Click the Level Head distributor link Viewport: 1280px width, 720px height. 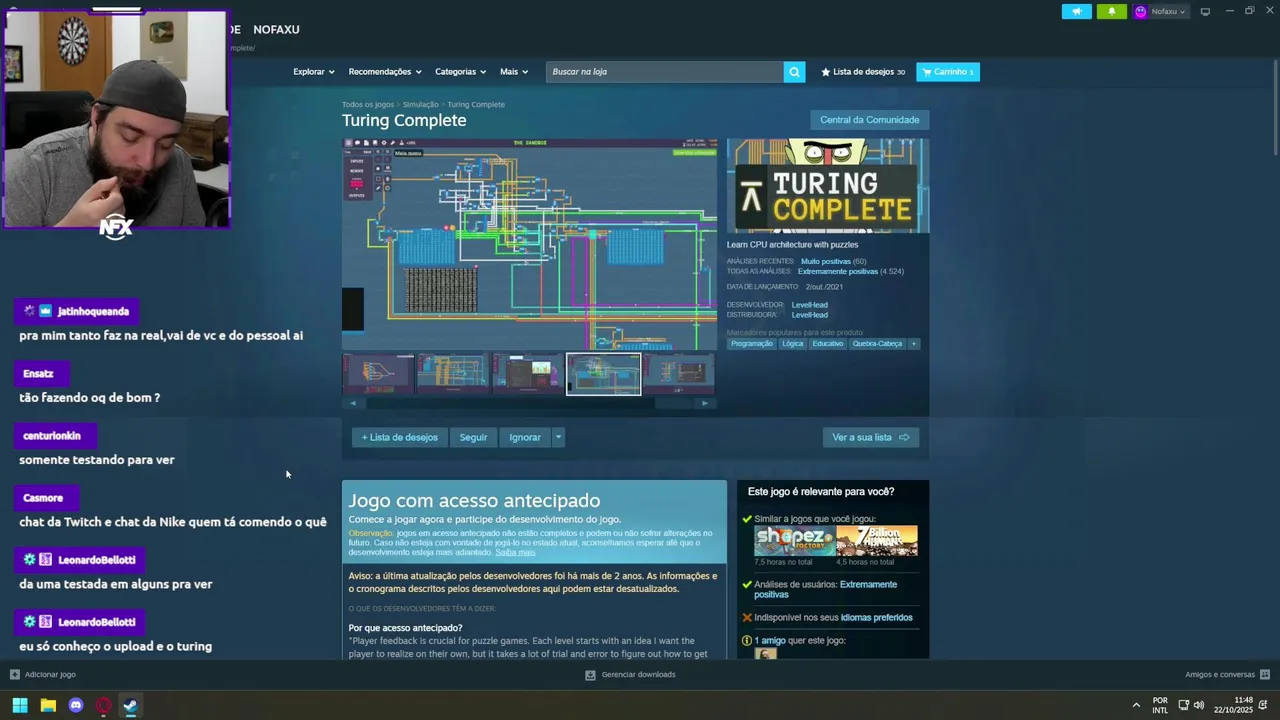point(810,315)
